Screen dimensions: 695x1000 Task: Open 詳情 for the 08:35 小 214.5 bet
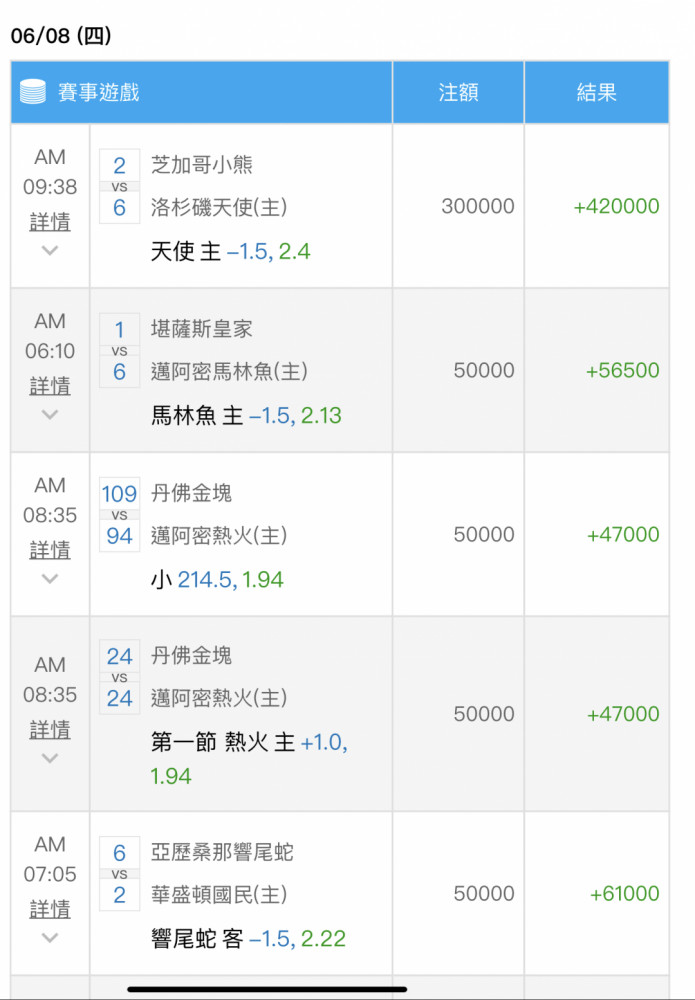coord(50,550)
